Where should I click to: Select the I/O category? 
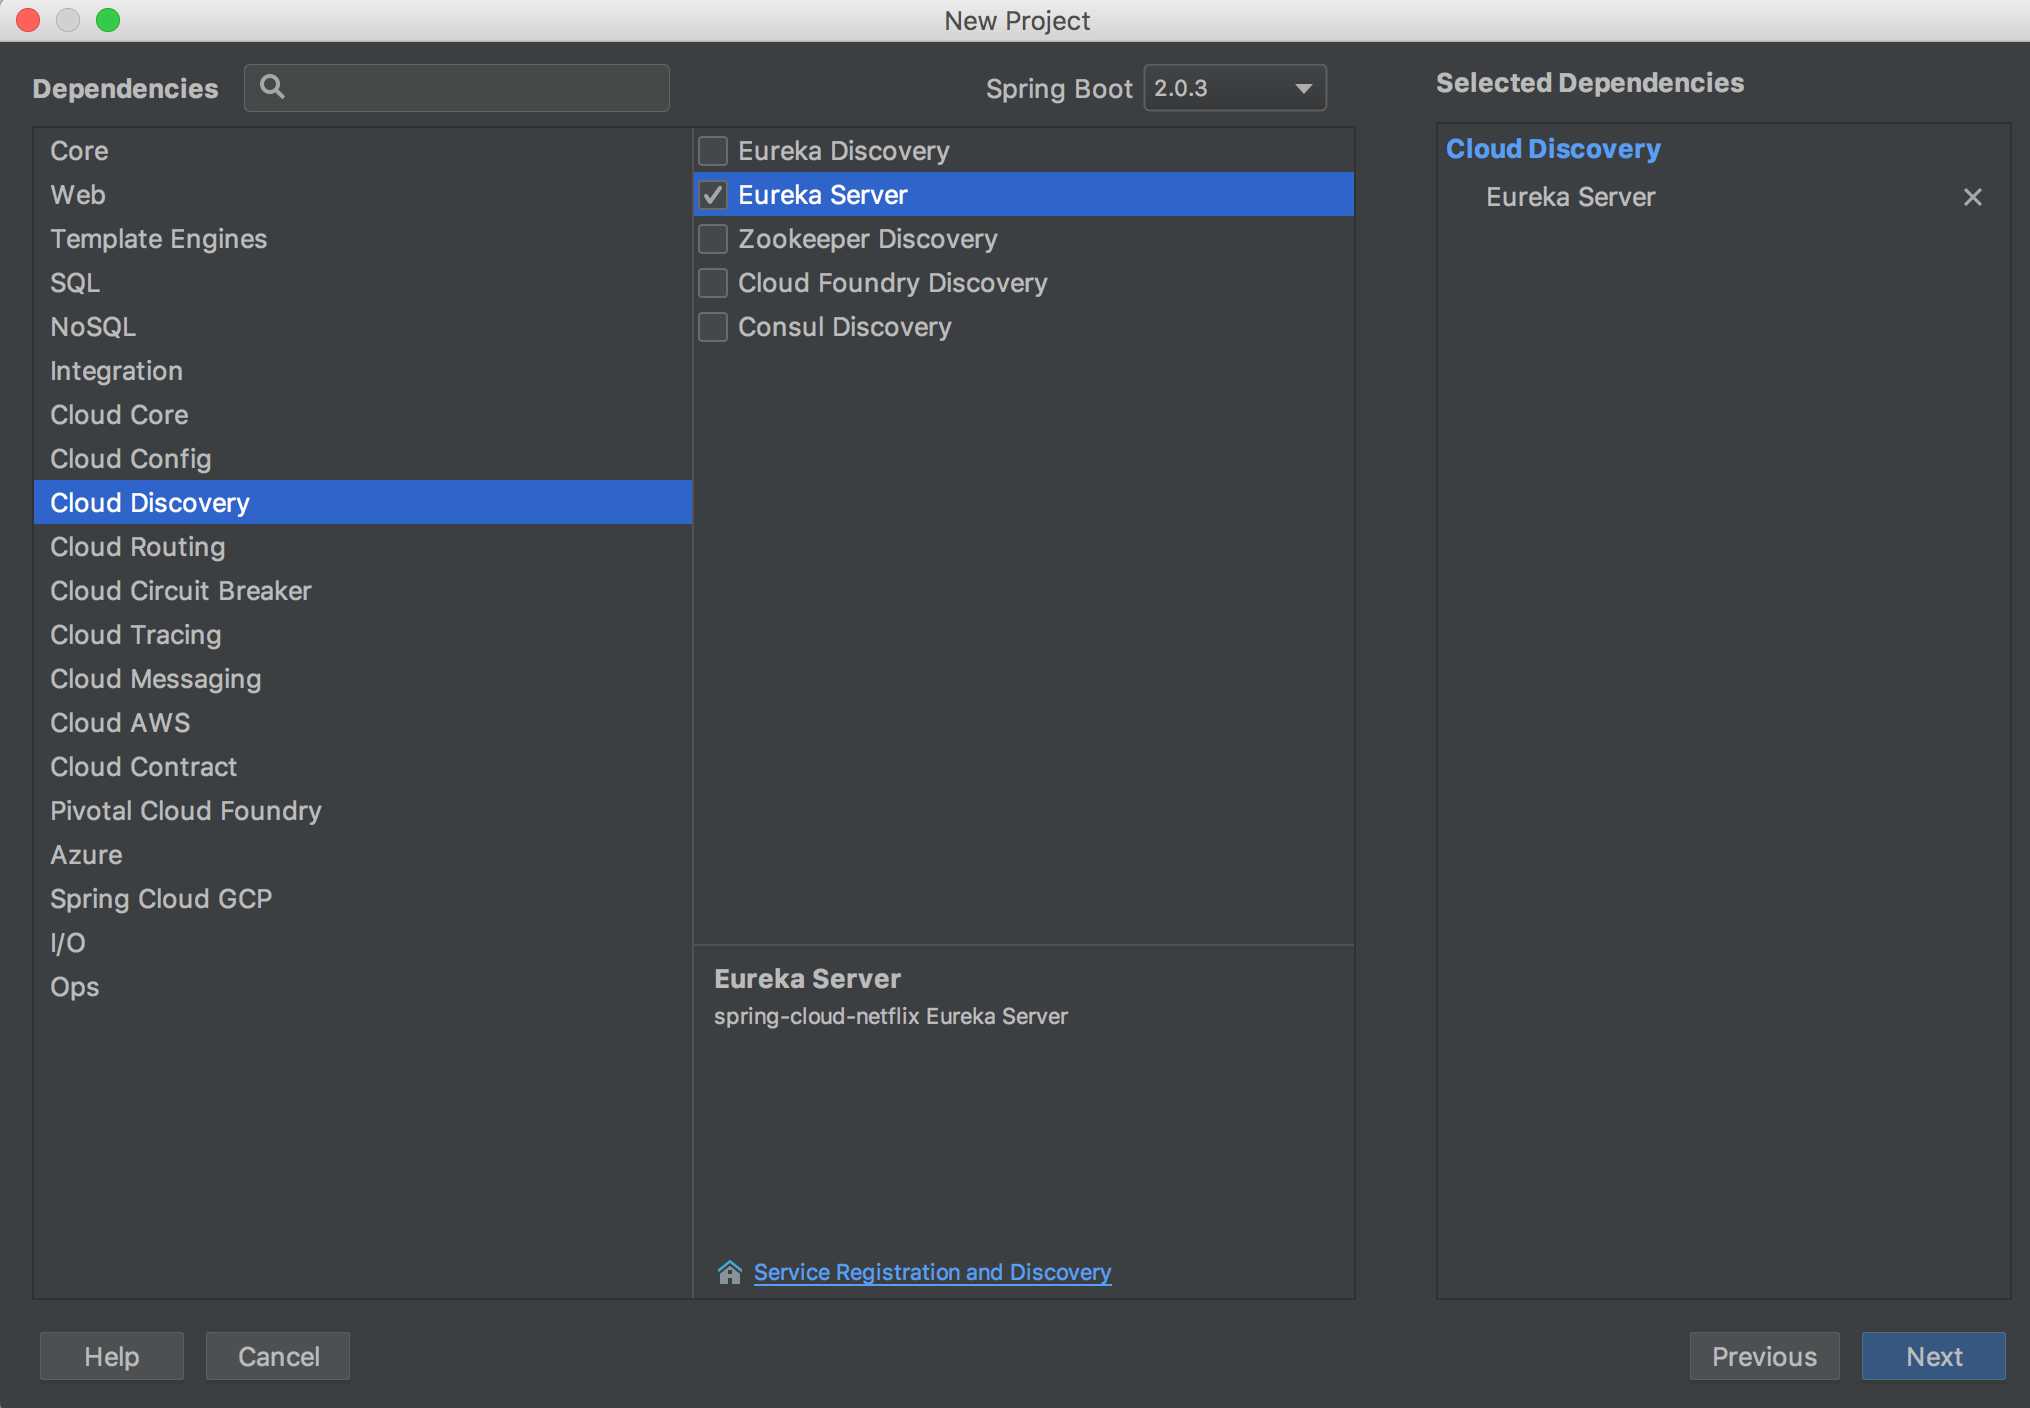tap(363, 943)
